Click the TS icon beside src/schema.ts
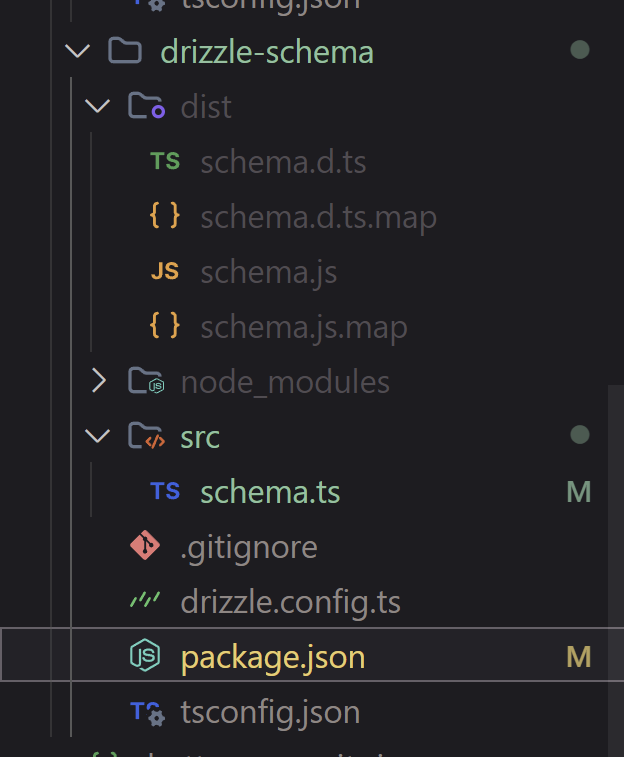Viewport: 624px width, 757px height. pos(165,492)
